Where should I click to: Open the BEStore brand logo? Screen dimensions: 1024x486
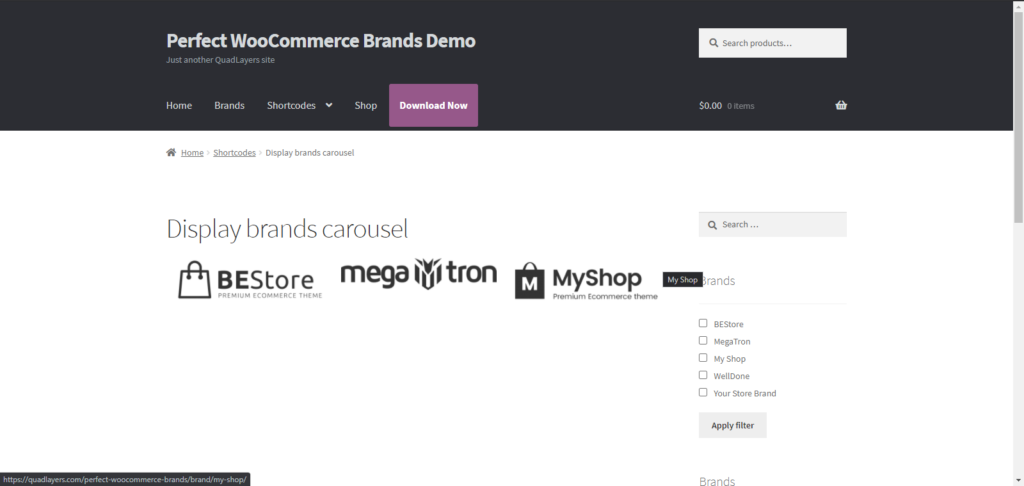click(250, 280)
